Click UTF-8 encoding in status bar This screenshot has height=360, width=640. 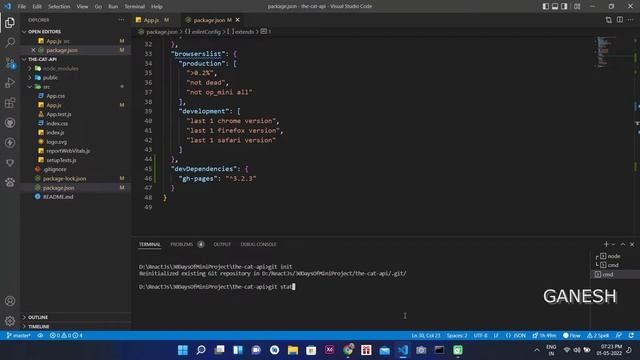(x=480, y=336)
